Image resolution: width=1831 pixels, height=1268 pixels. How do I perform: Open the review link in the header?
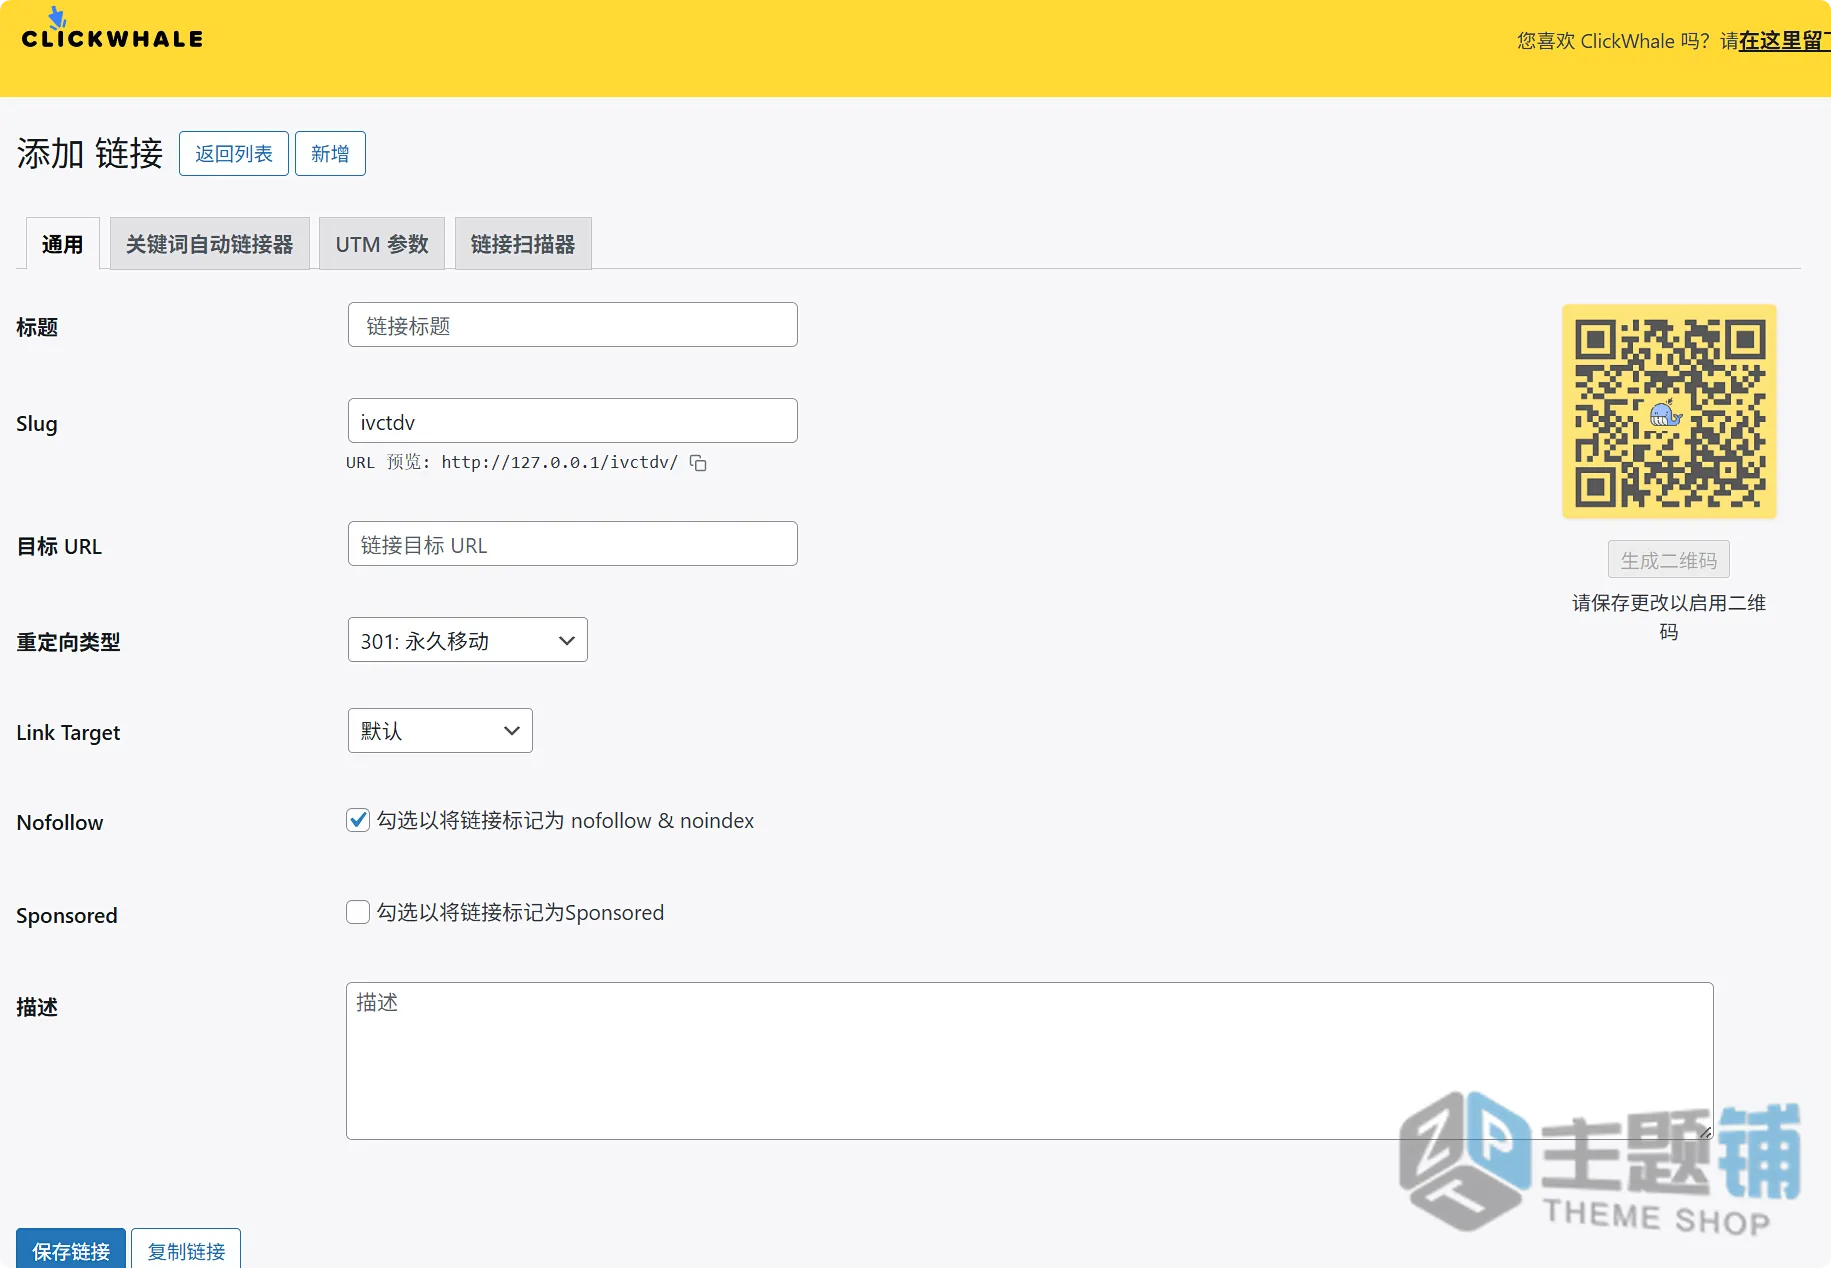[1784, 41]
